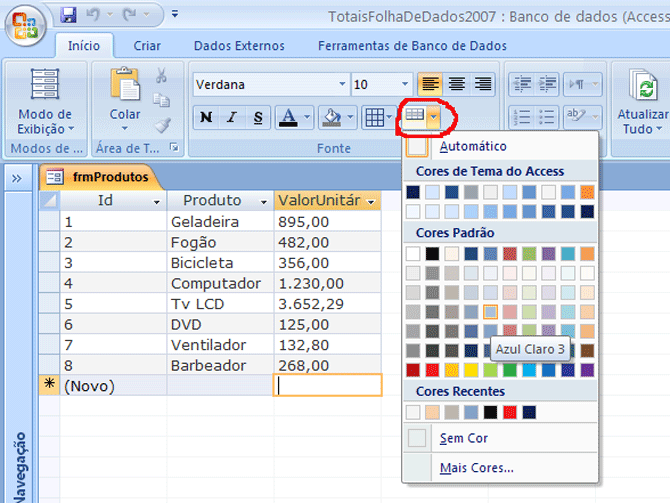This screenshot has width=670, height=503.
Task: Select row 5 using its row selector
Action: tap(49, 304)
